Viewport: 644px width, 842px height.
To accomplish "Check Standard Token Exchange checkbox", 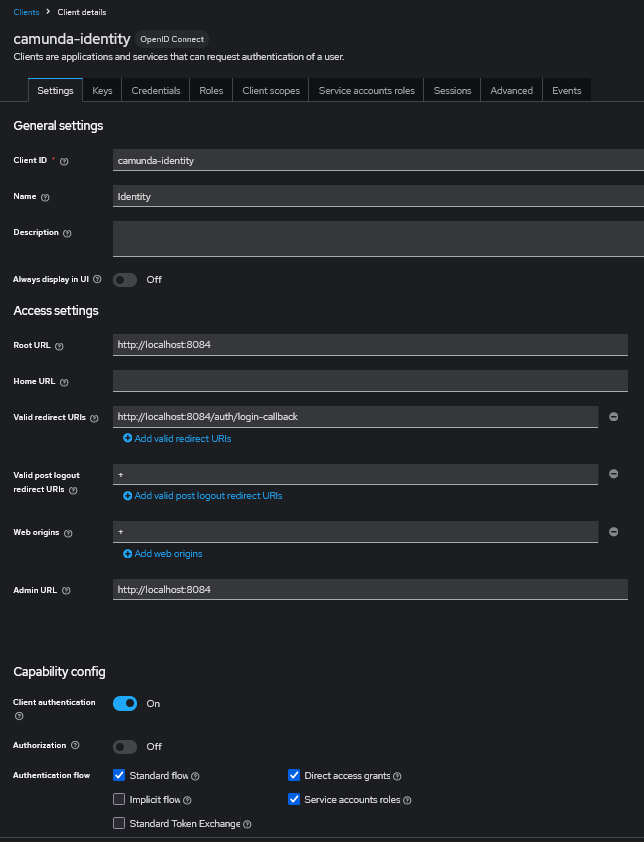I will pyautogui.click(x=120, y=824).
